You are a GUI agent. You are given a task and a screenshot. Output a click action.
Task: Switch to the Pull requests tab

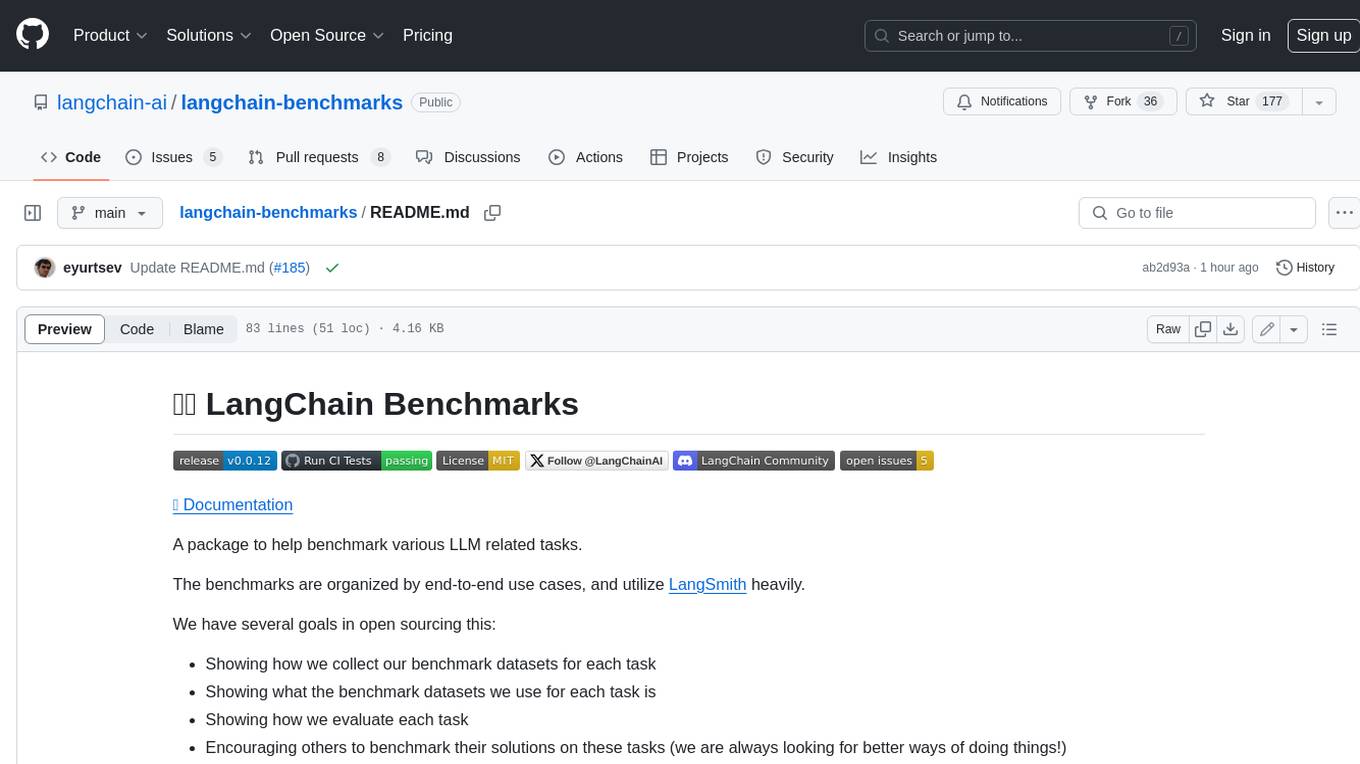(319, 157)
